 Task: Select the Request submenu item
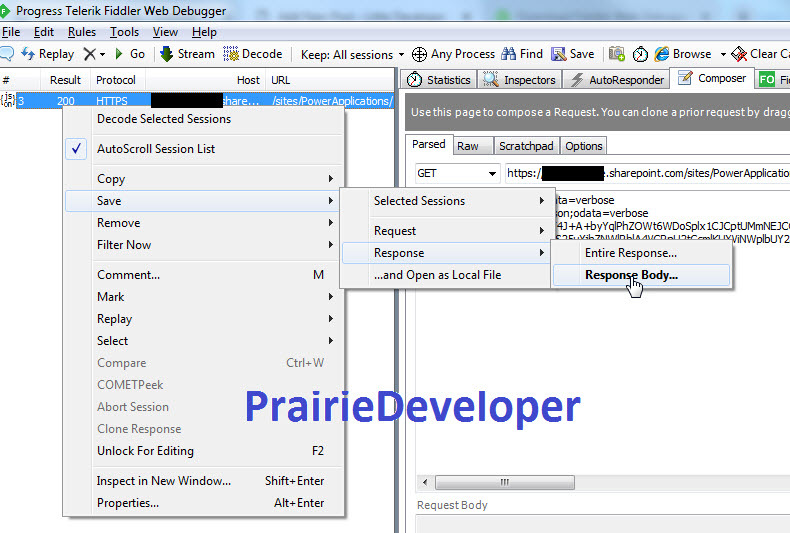click(x=445, y=231)
